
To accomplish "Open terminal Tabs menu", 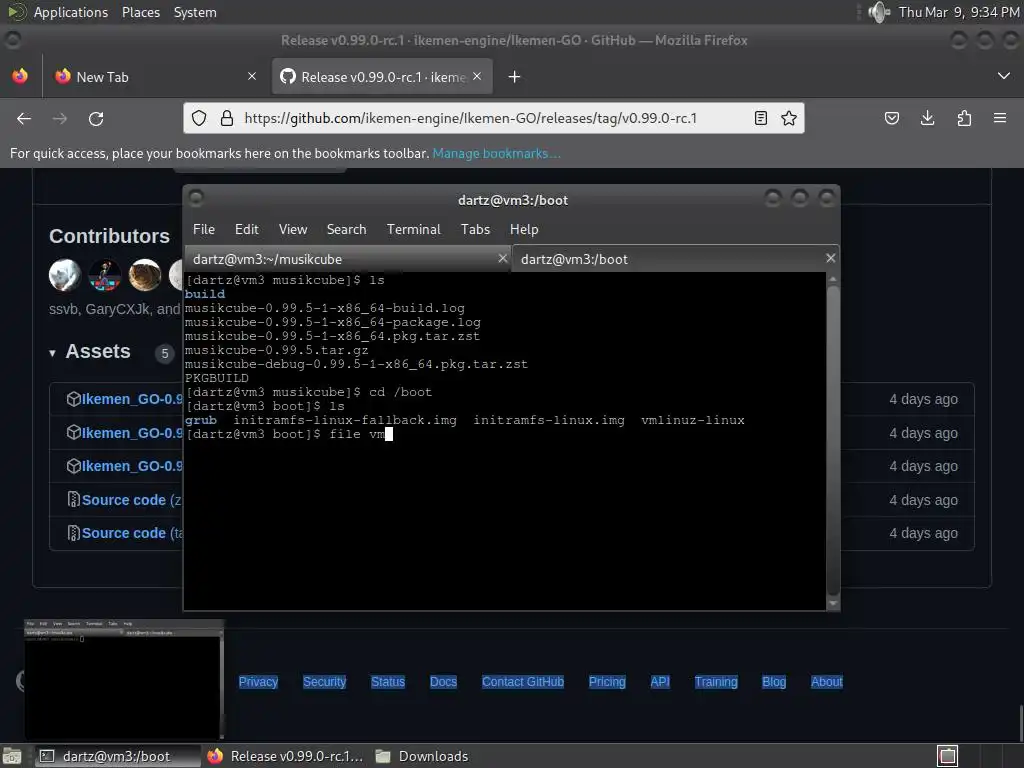I will pyautogui.click(x=475, y=229).
